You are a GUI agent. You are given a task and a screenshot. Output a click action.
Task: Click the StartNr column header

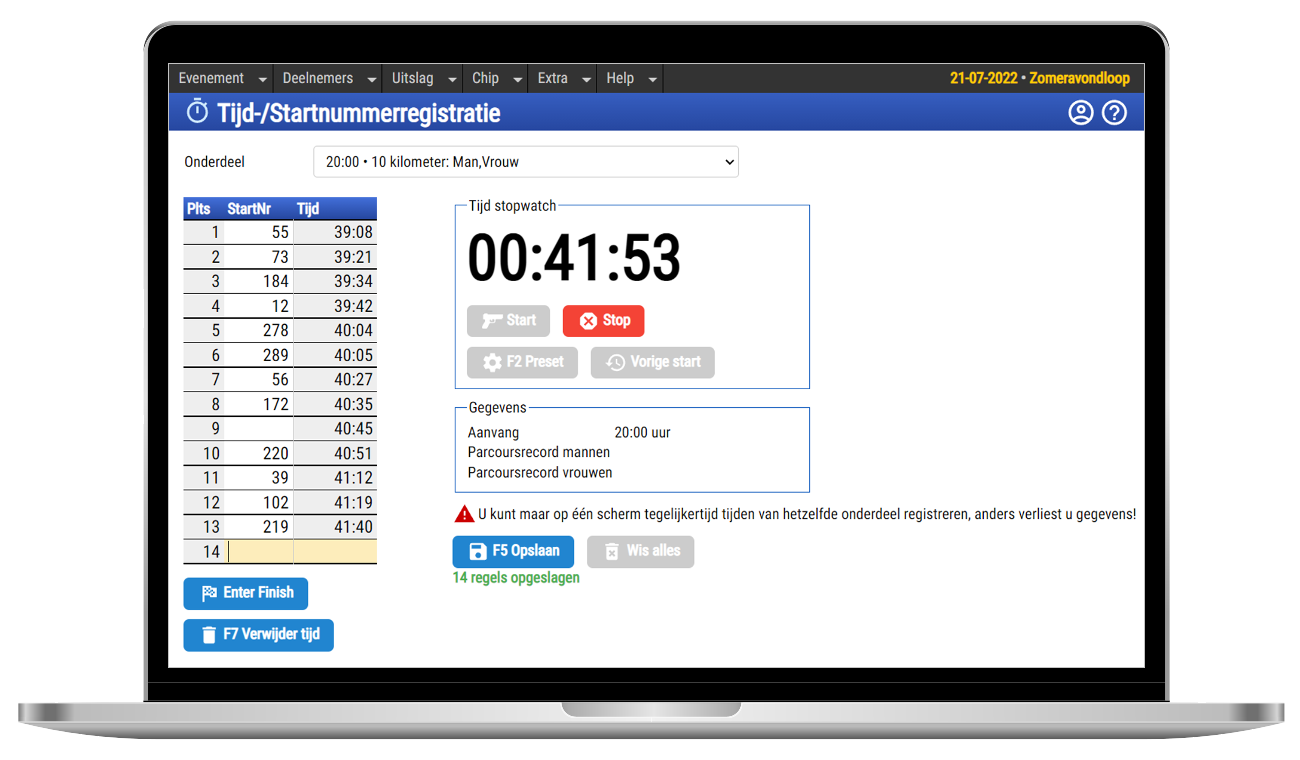pyautogui.click(x=249, y=209)
